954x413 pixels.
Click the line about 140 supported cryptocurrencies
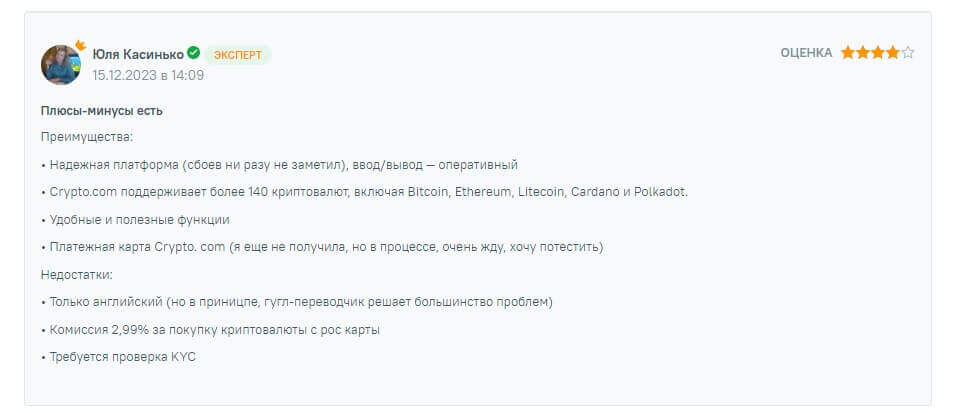(365, 191)
